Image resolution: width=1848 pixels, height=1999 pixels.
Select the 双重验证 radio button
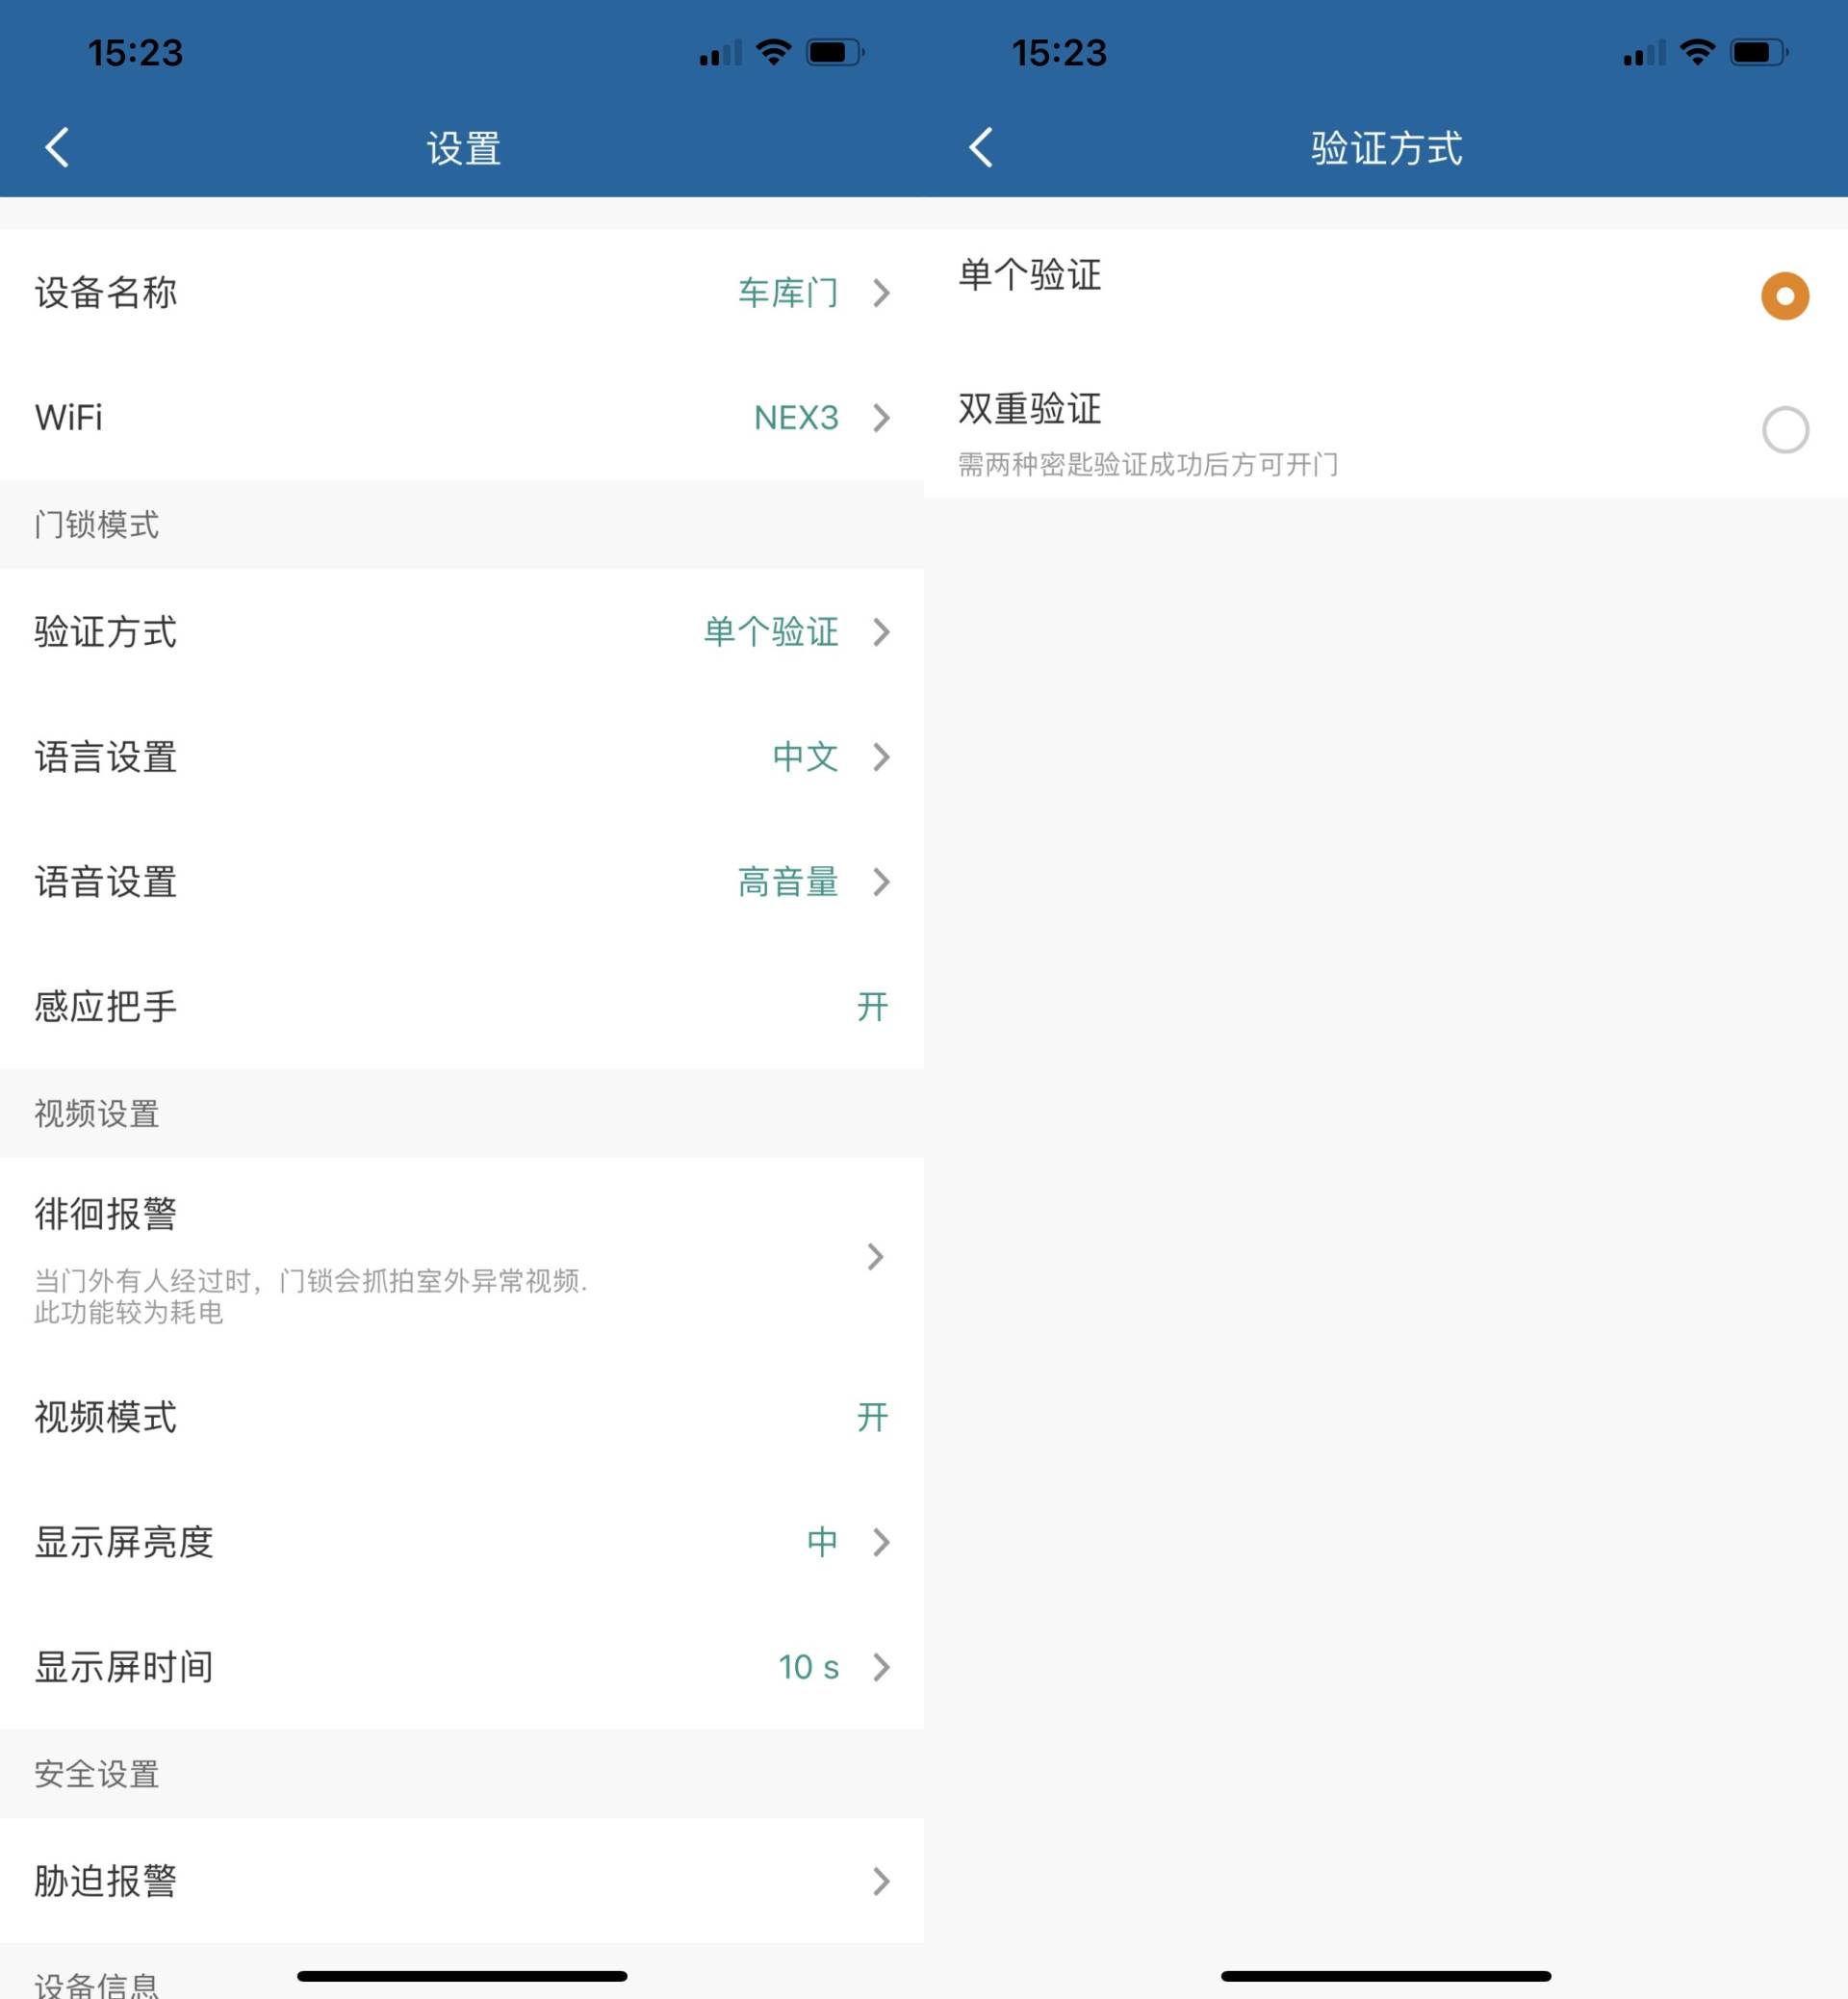(x=1784, y=430)
